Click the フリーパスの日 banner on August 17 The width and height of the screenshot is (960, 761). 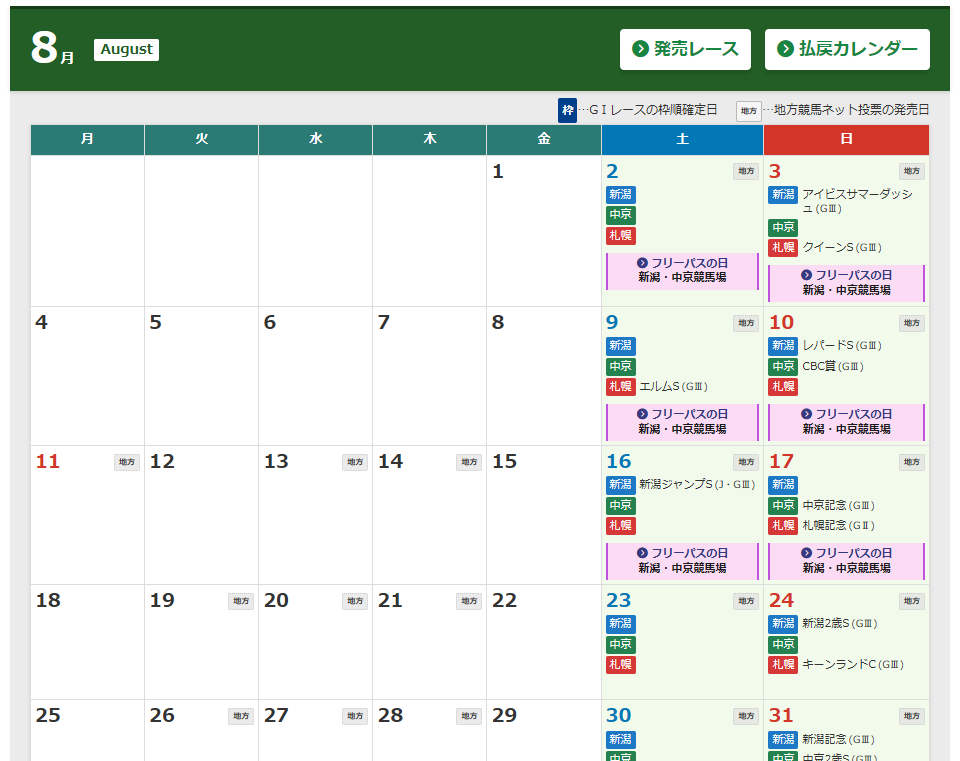pos(846,560)
